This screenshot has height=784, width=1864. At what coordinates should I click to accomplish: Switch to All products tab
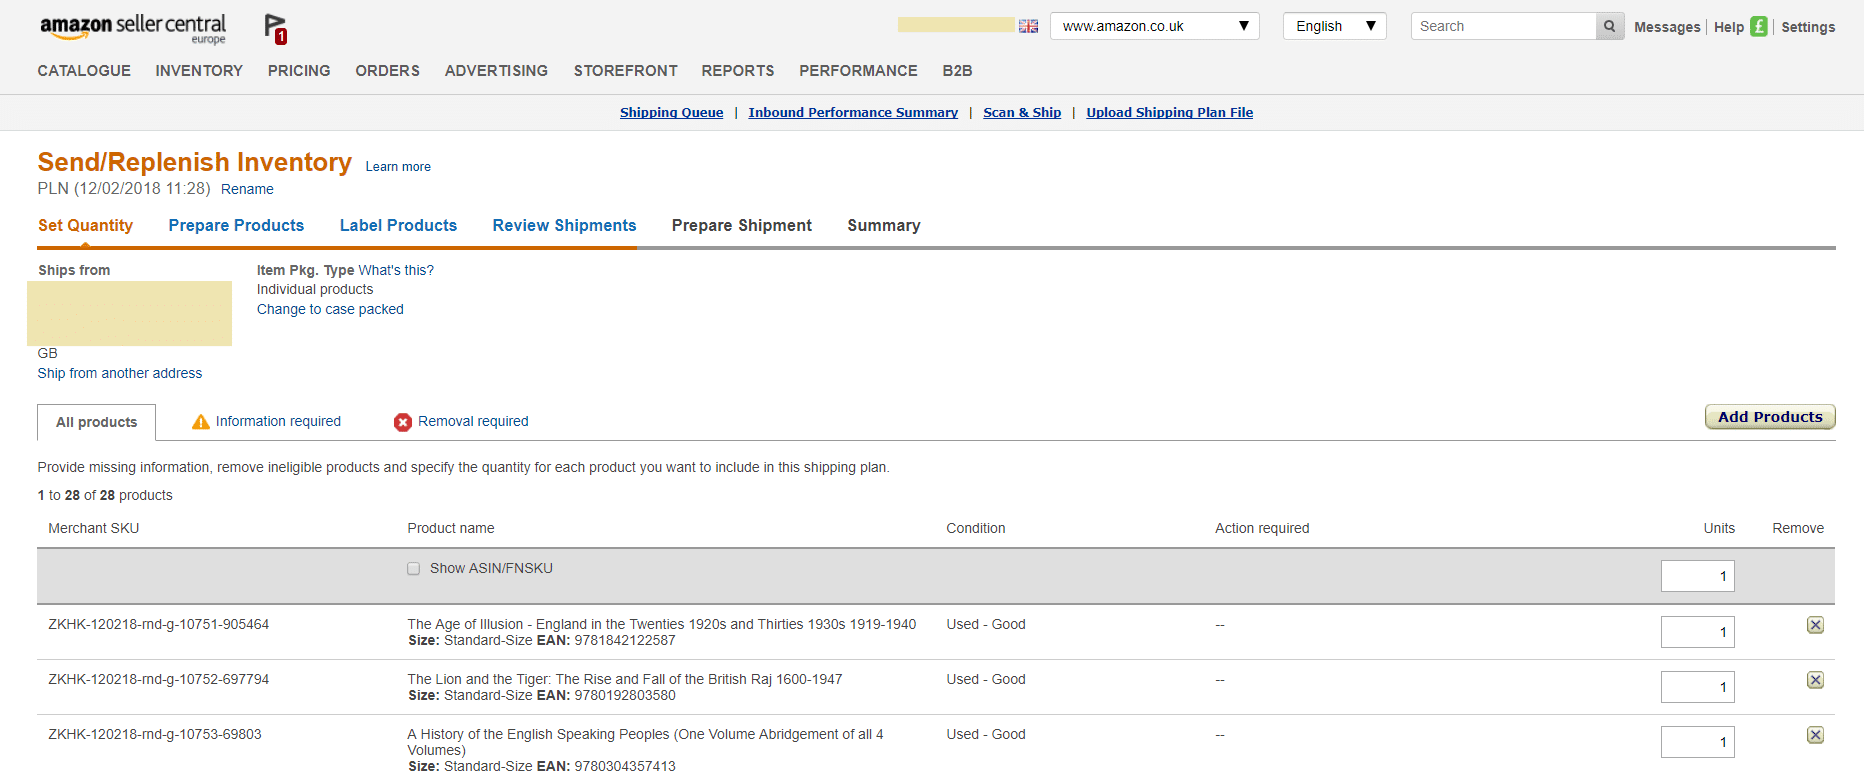tap(96, 422)
